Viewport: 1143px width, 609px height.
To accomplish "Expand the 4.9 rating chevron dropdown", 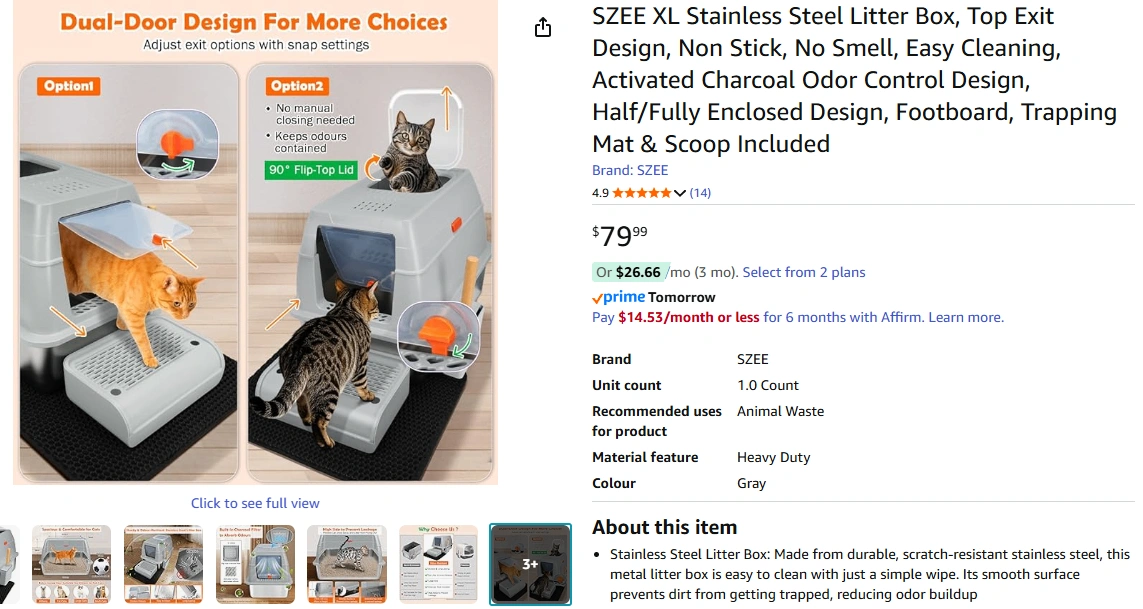I will tap(680, 193).
